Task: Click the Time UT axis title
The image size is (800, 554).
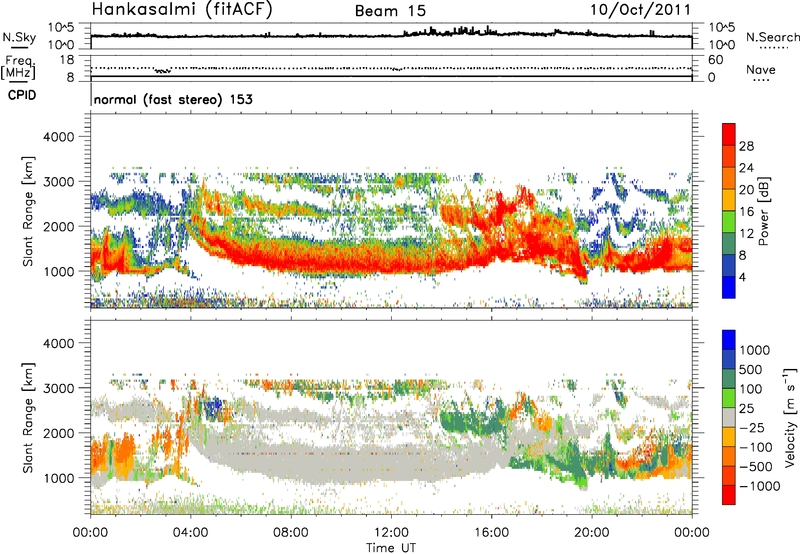Action: pyautogui.click(x=391, y=548)
